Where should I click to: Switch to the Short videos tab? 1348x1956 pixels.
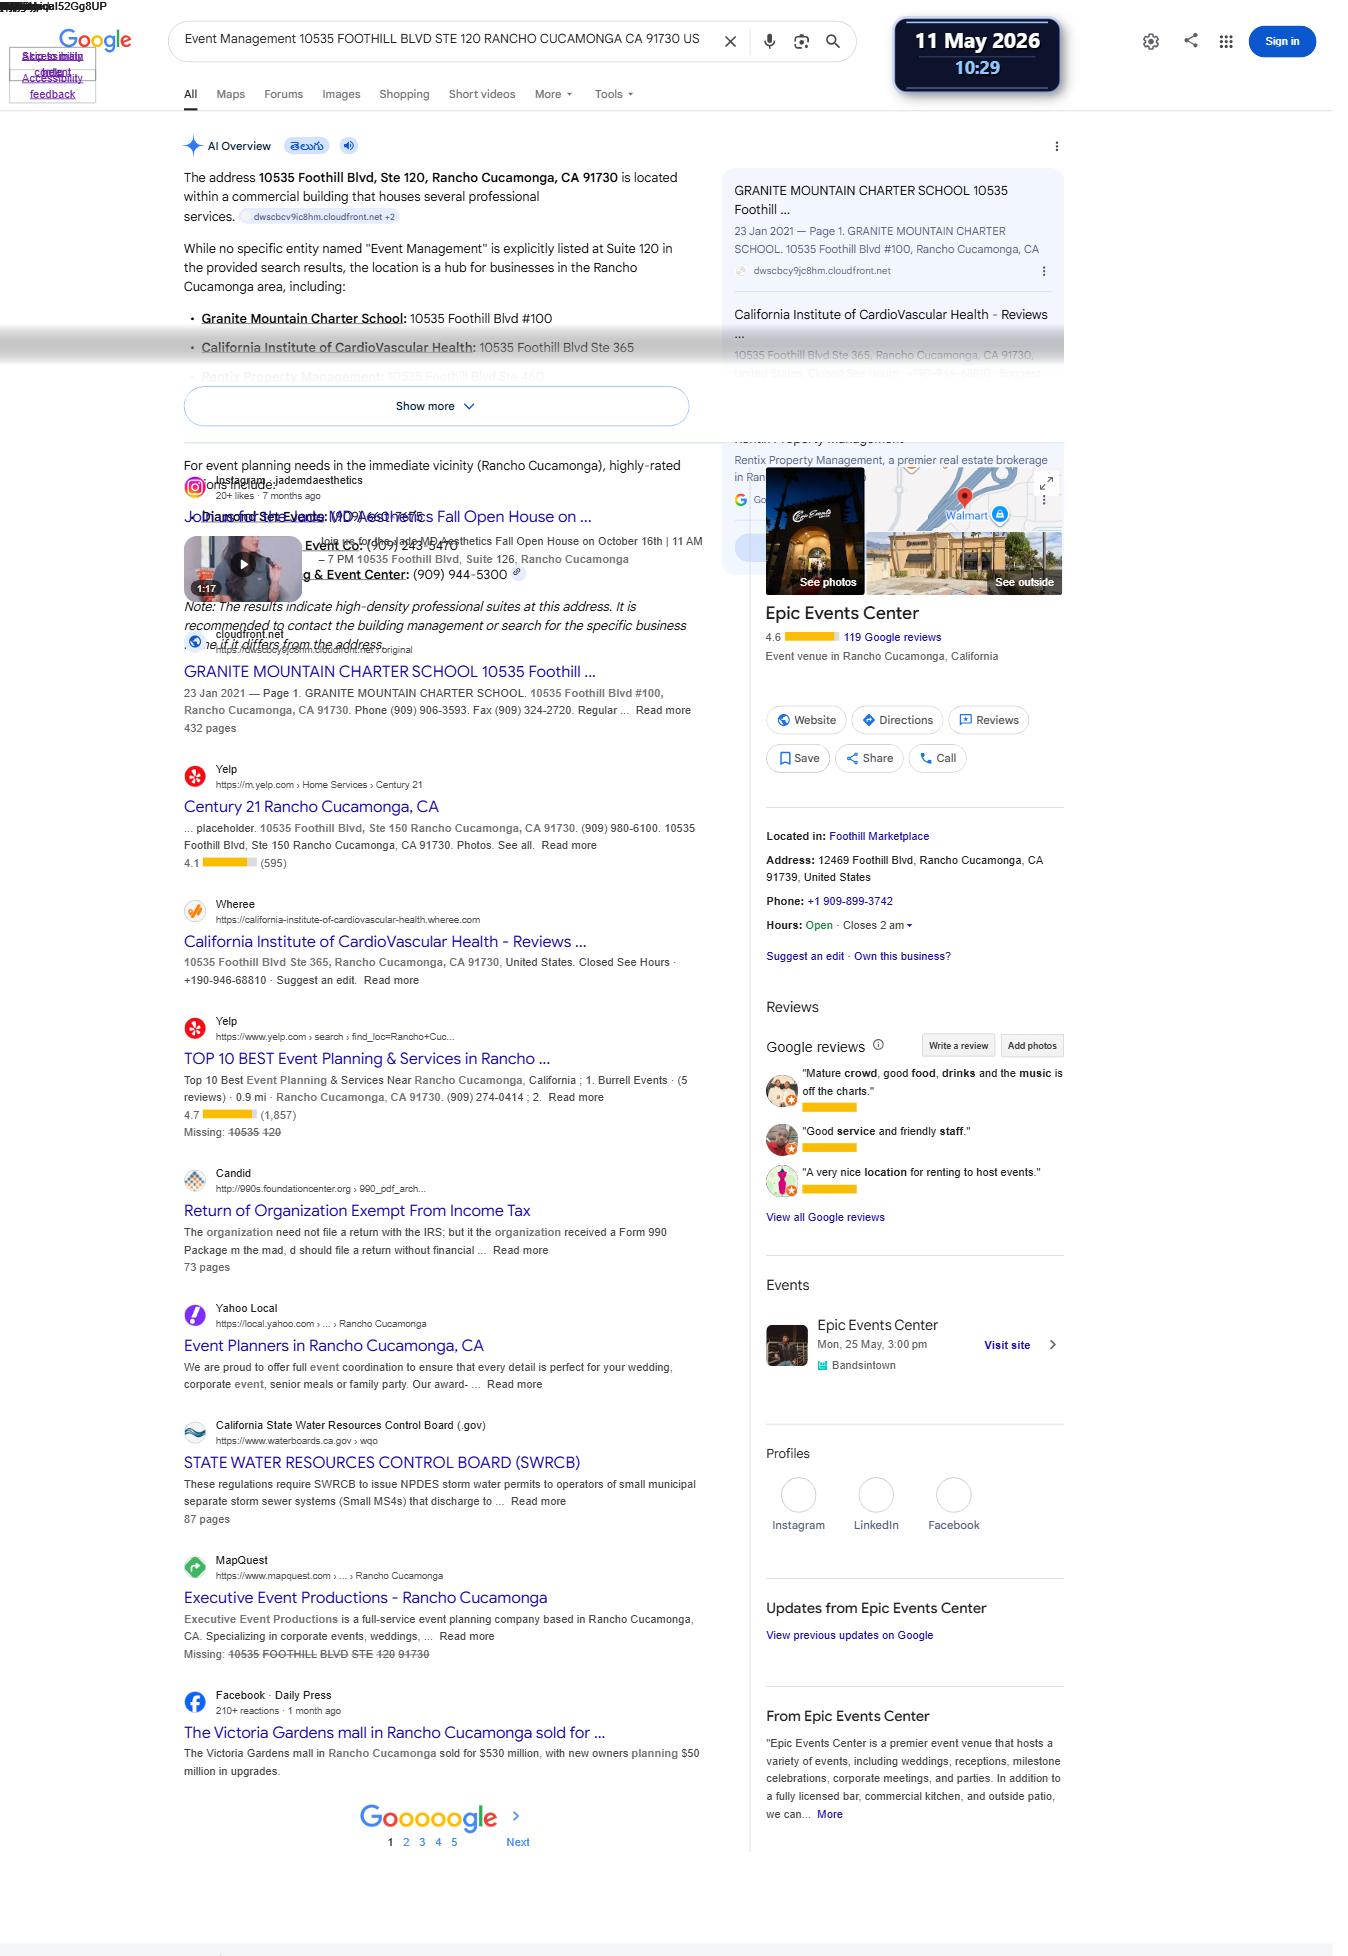482,94
